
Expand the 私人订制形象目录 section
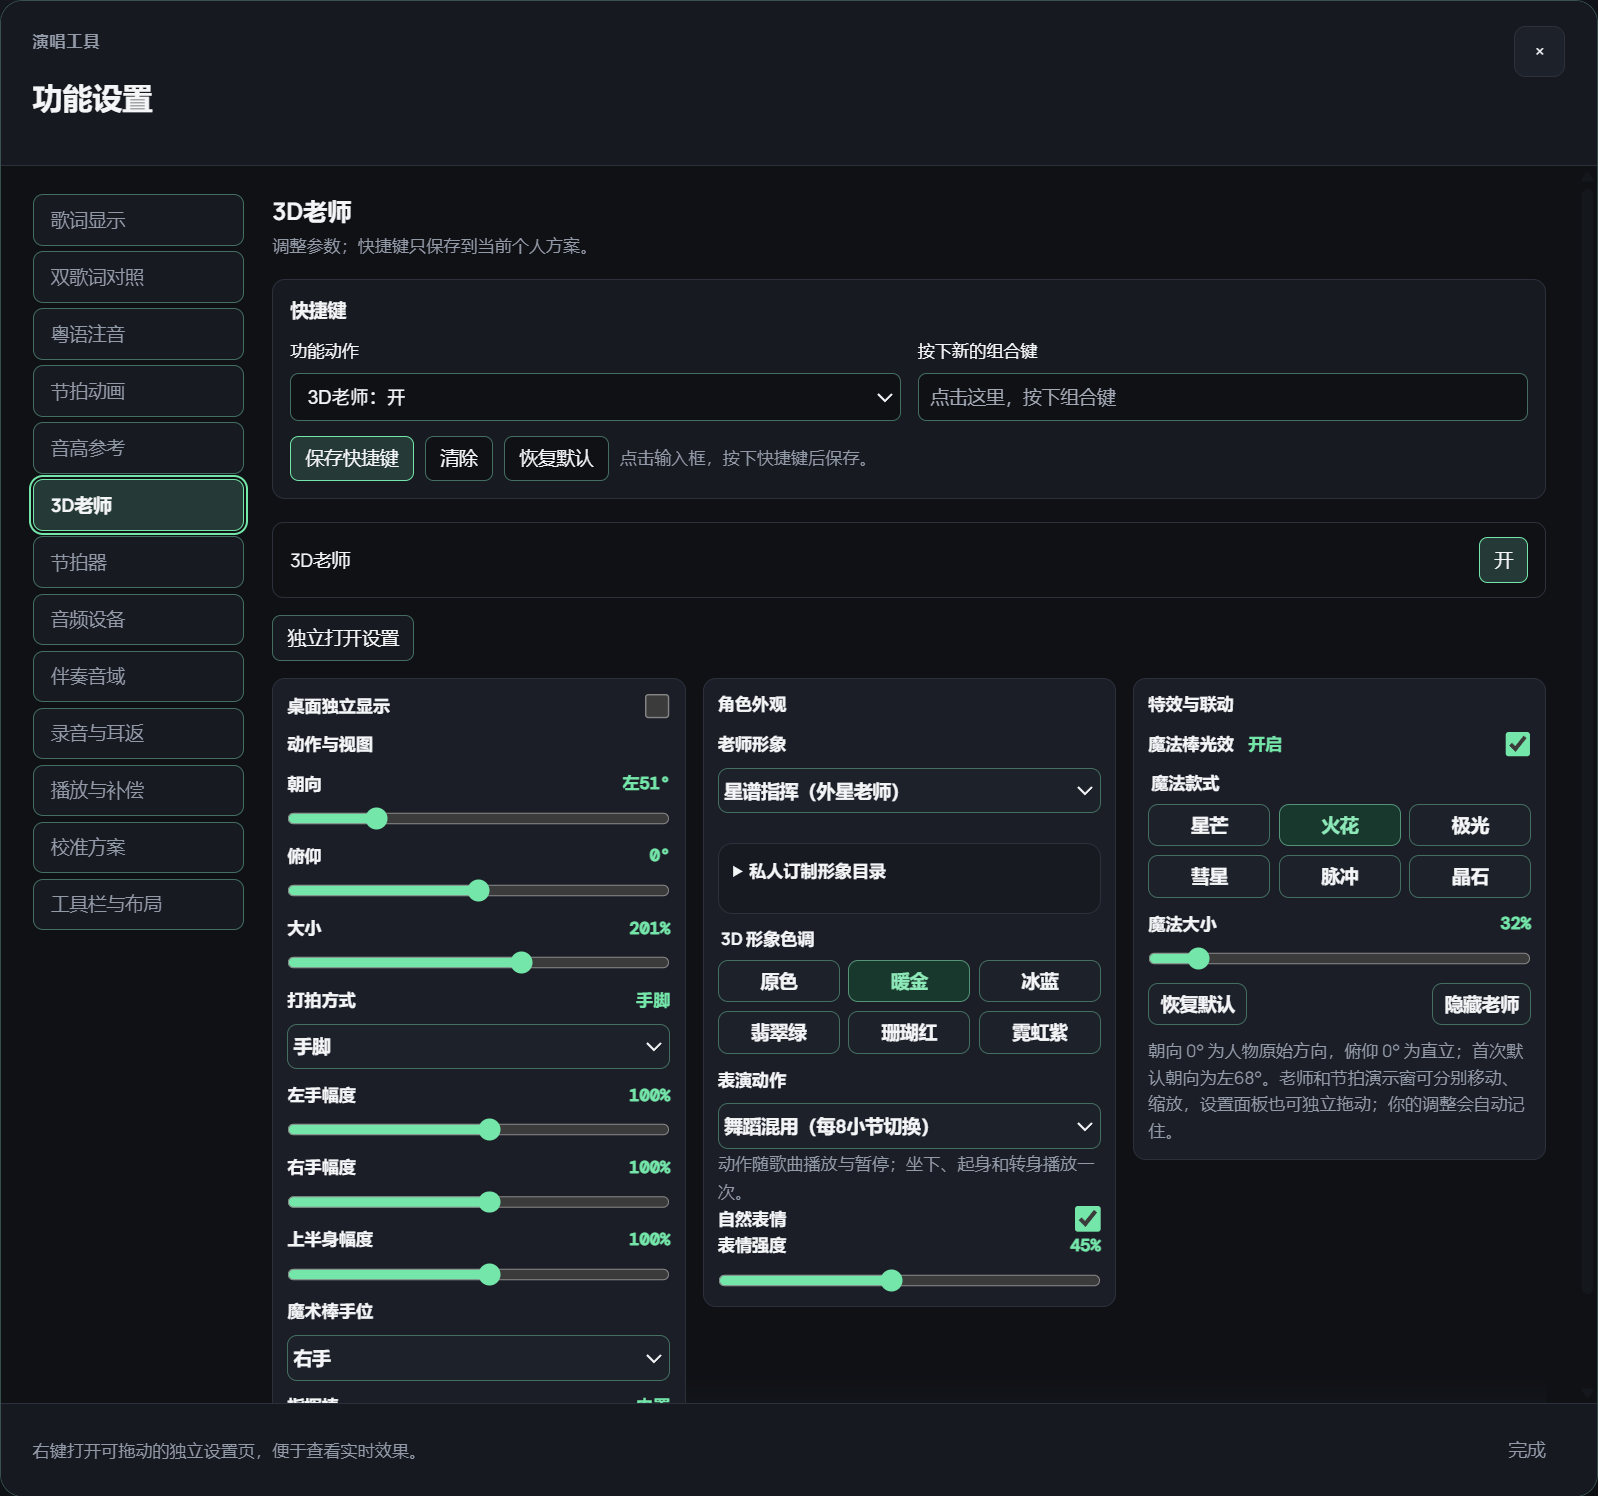[909, 871]
